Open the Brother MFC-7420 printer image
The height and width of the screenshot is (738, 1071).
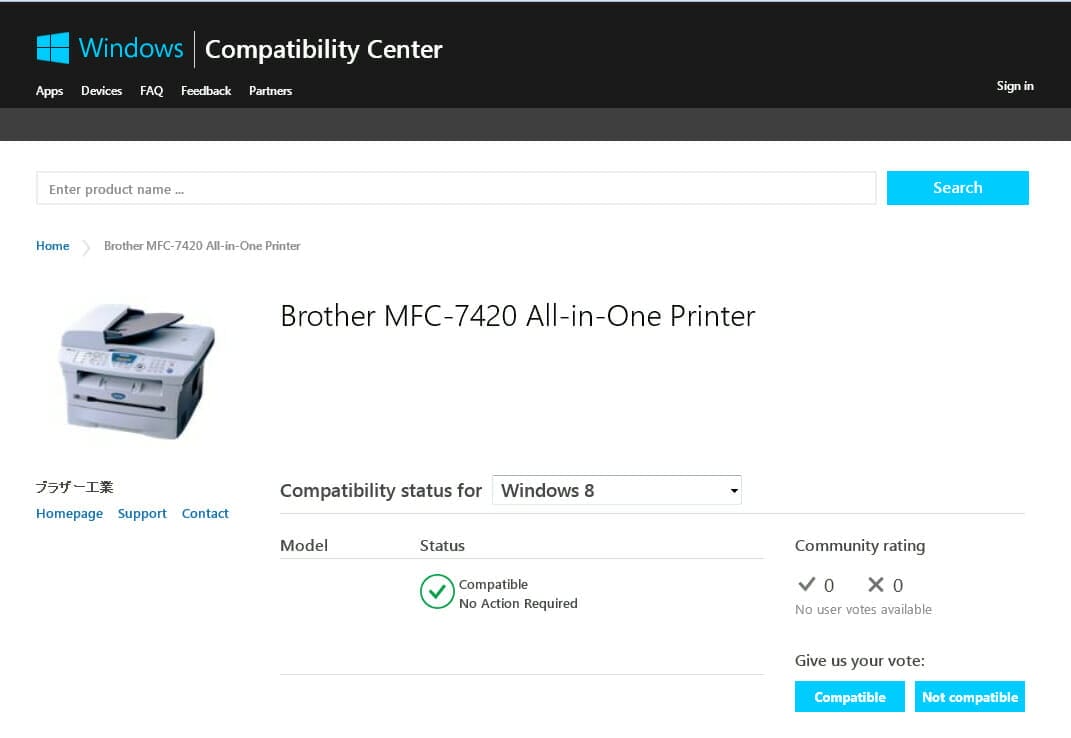(137, 371)
